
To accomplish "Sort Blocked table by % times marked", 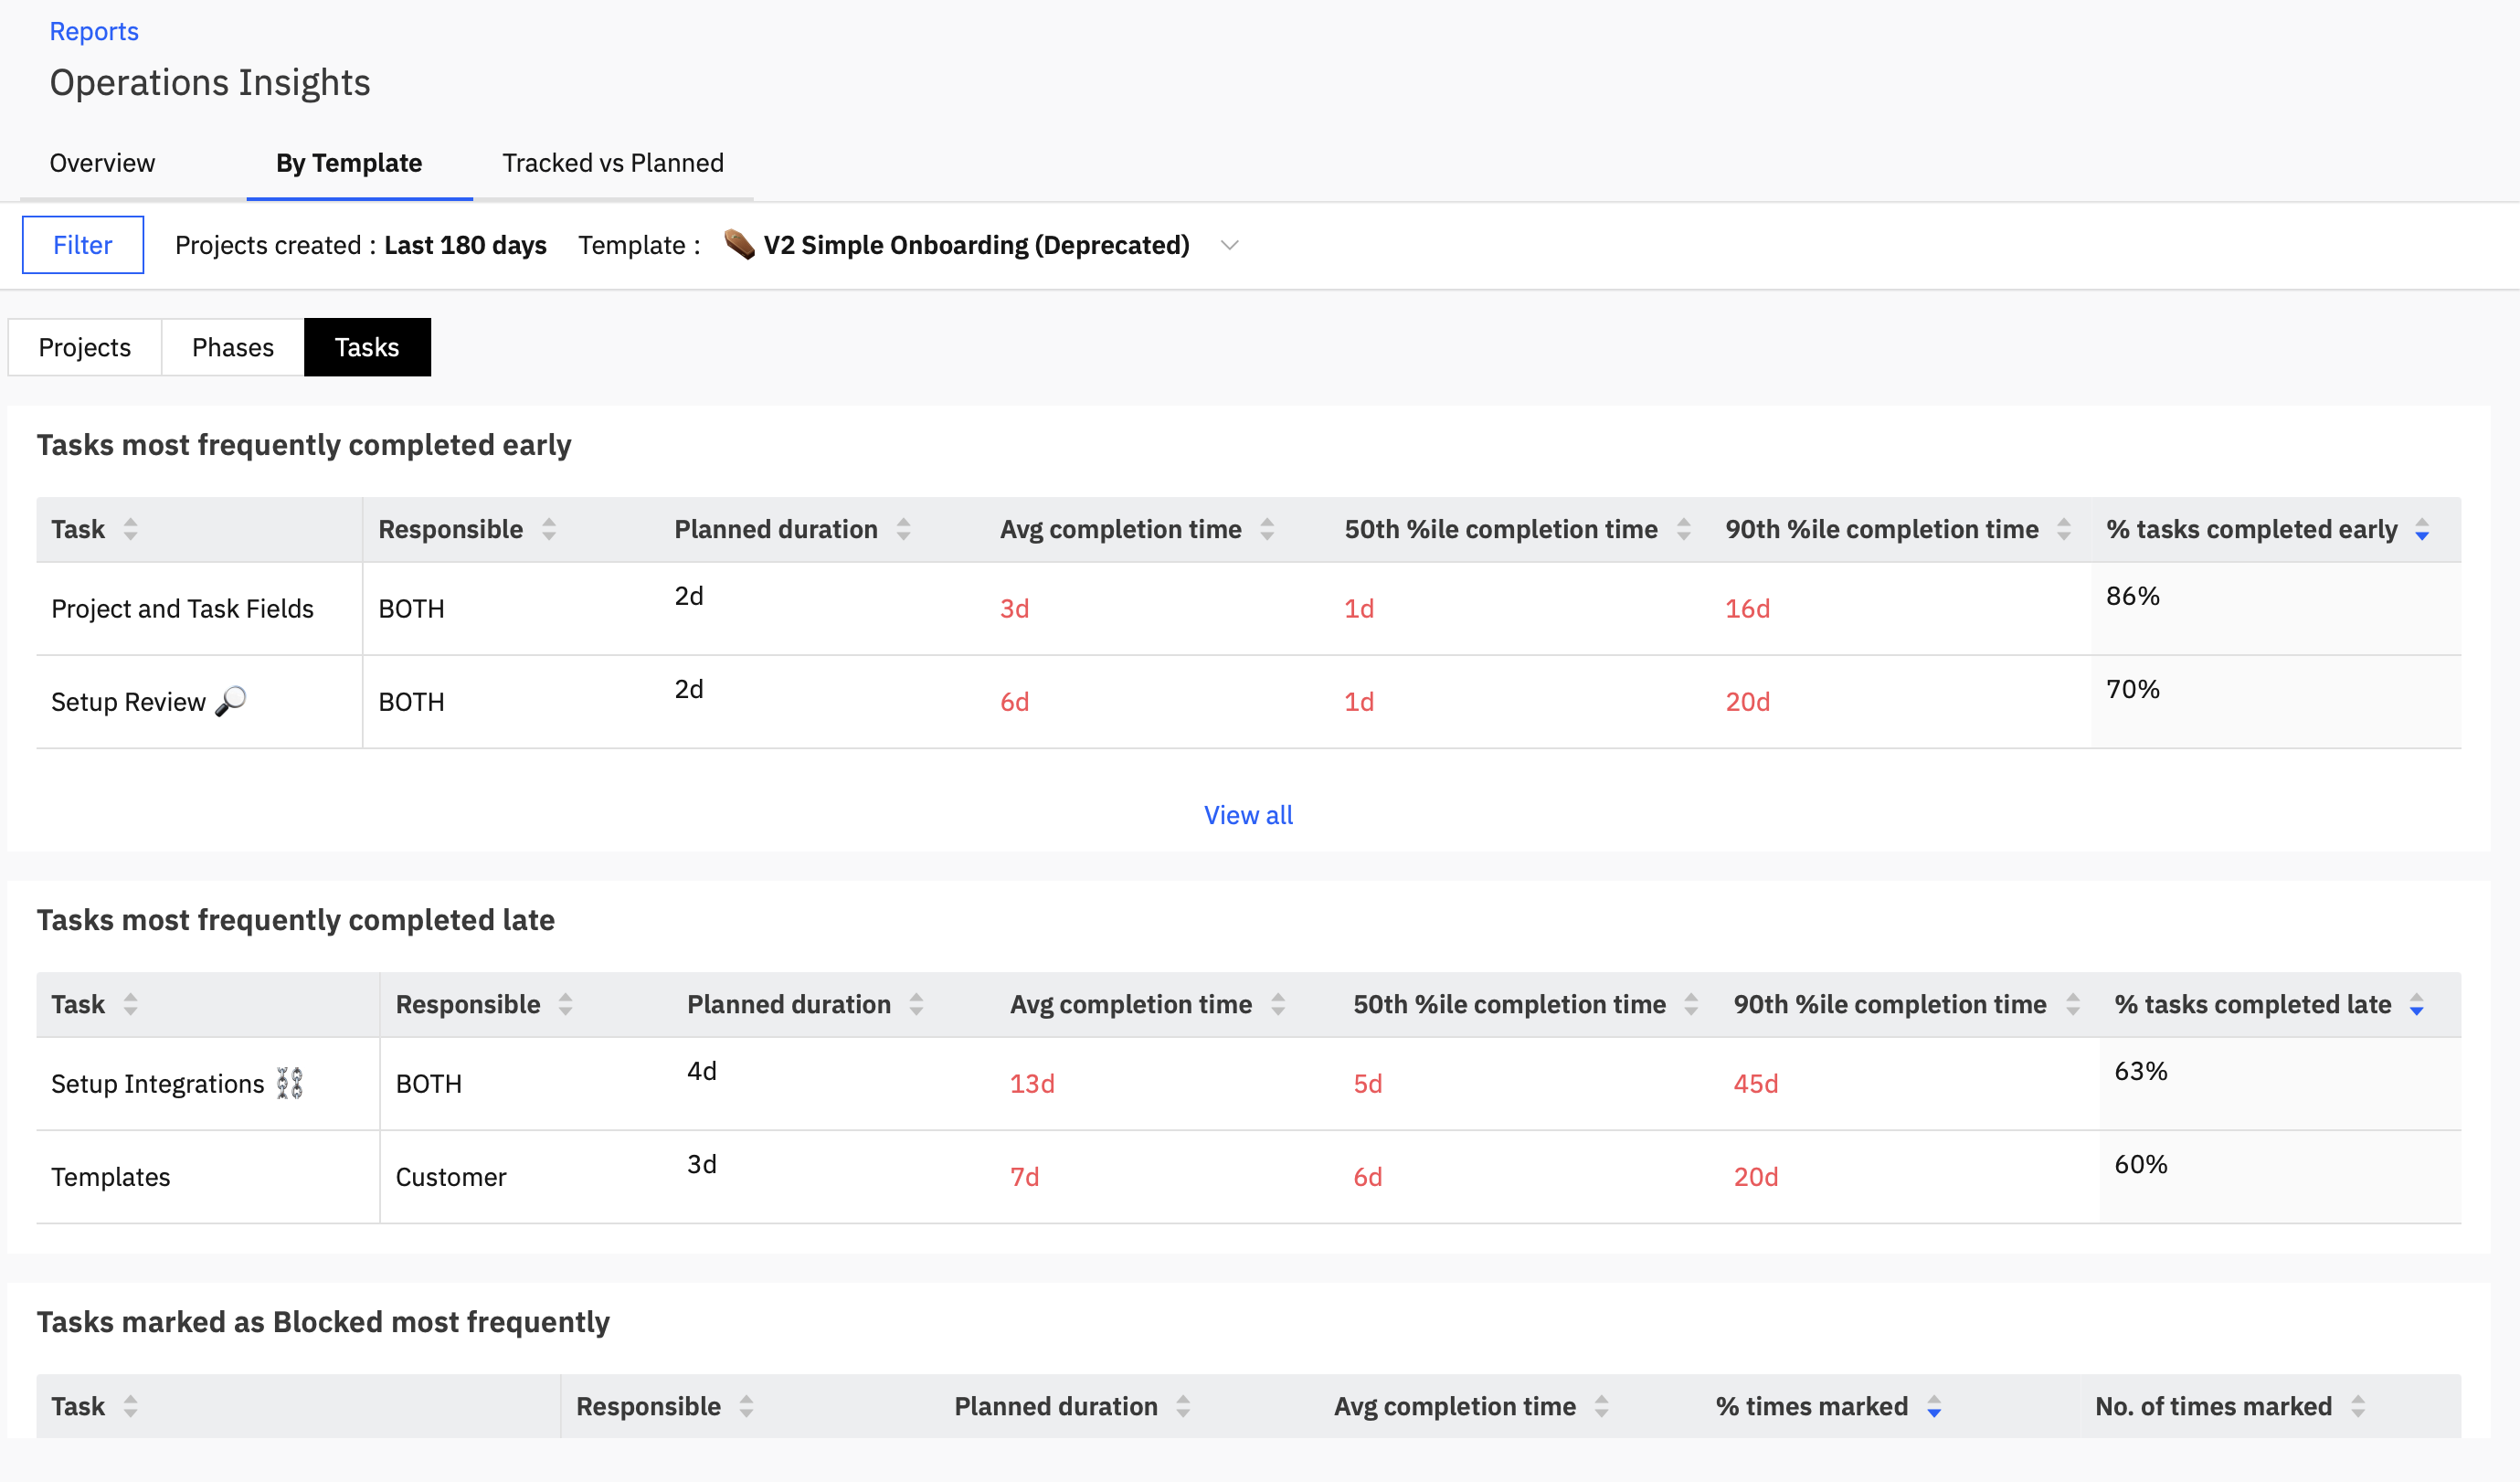I will (1933, 1406).
